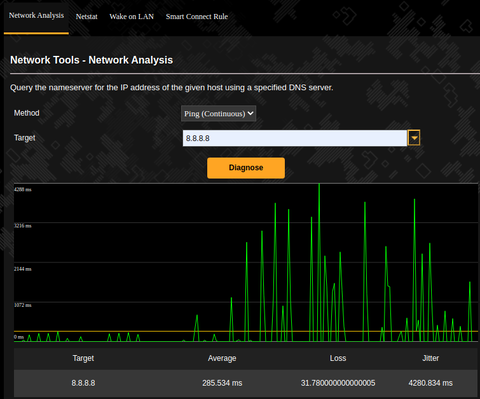Click into the Target field with 8.8.8.8
Image resolution: width=480 pixels, height=399 pixels.
(295, 138)
